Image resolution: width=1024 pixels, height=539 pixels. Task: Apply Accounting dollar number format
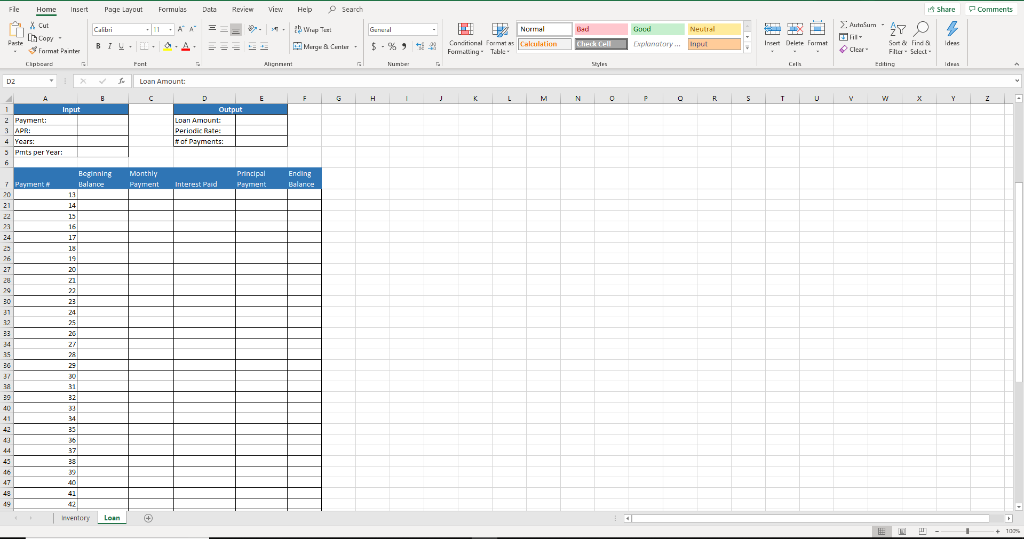point(374,46)
